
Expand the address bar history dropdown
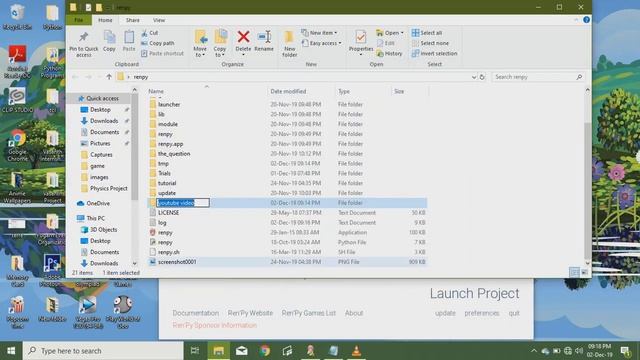(473, 77)
